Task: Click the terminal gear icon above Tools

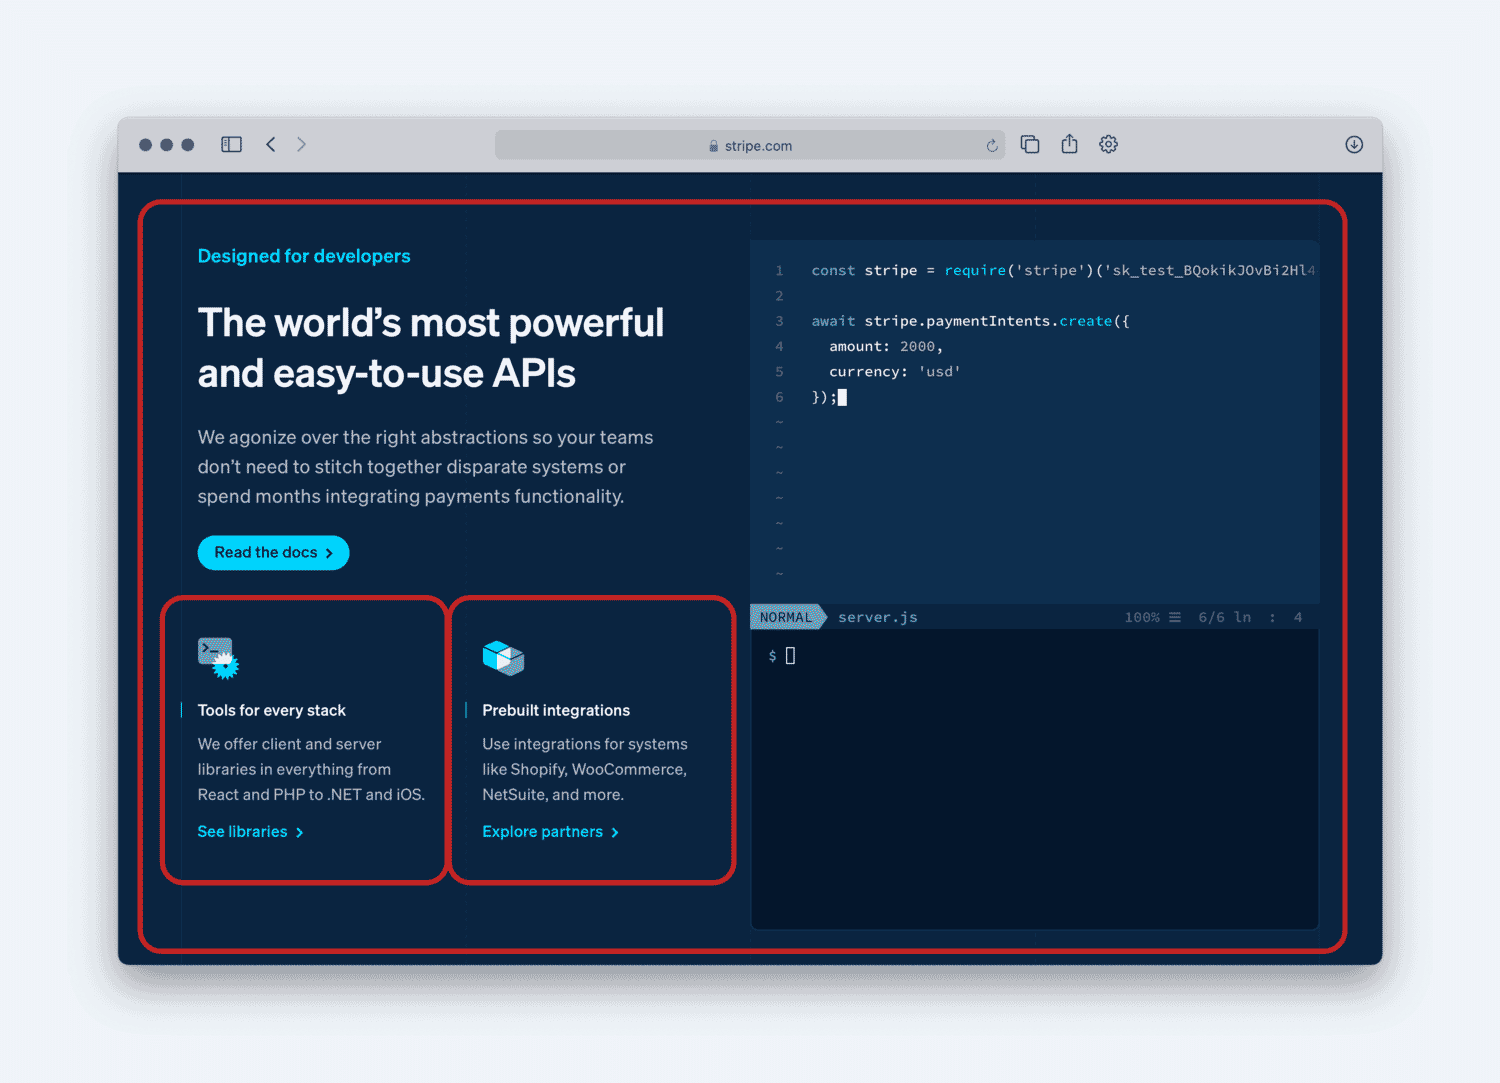Action: pyautogui.click(x=218, y=658)
